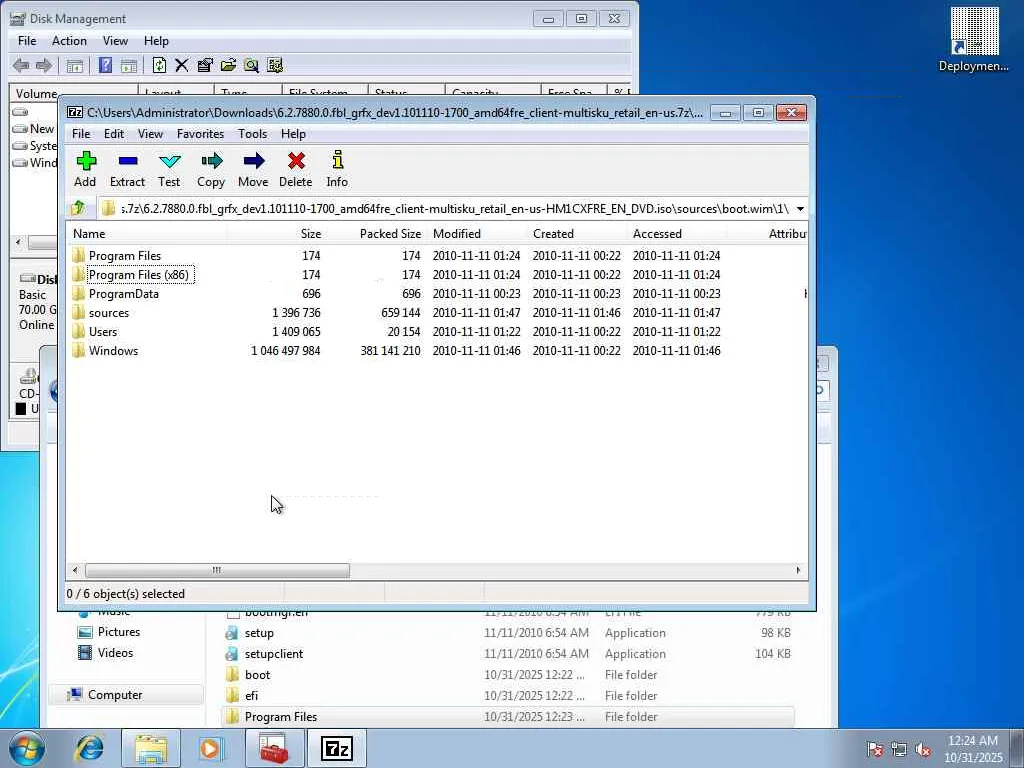Open the View menu in Disk Management
Image resolution: width=1024 pixels, height=768 pixels.
click(x=115, y=40)
